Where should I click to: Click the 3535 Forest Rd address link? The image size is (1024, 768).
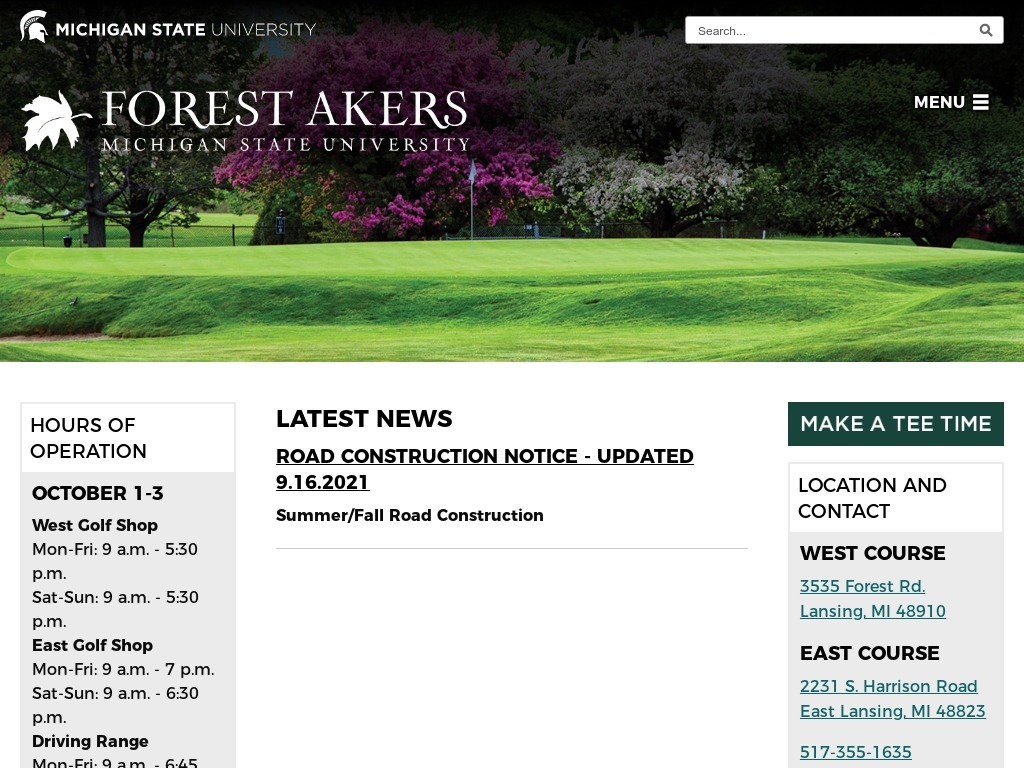pos(872,598)
